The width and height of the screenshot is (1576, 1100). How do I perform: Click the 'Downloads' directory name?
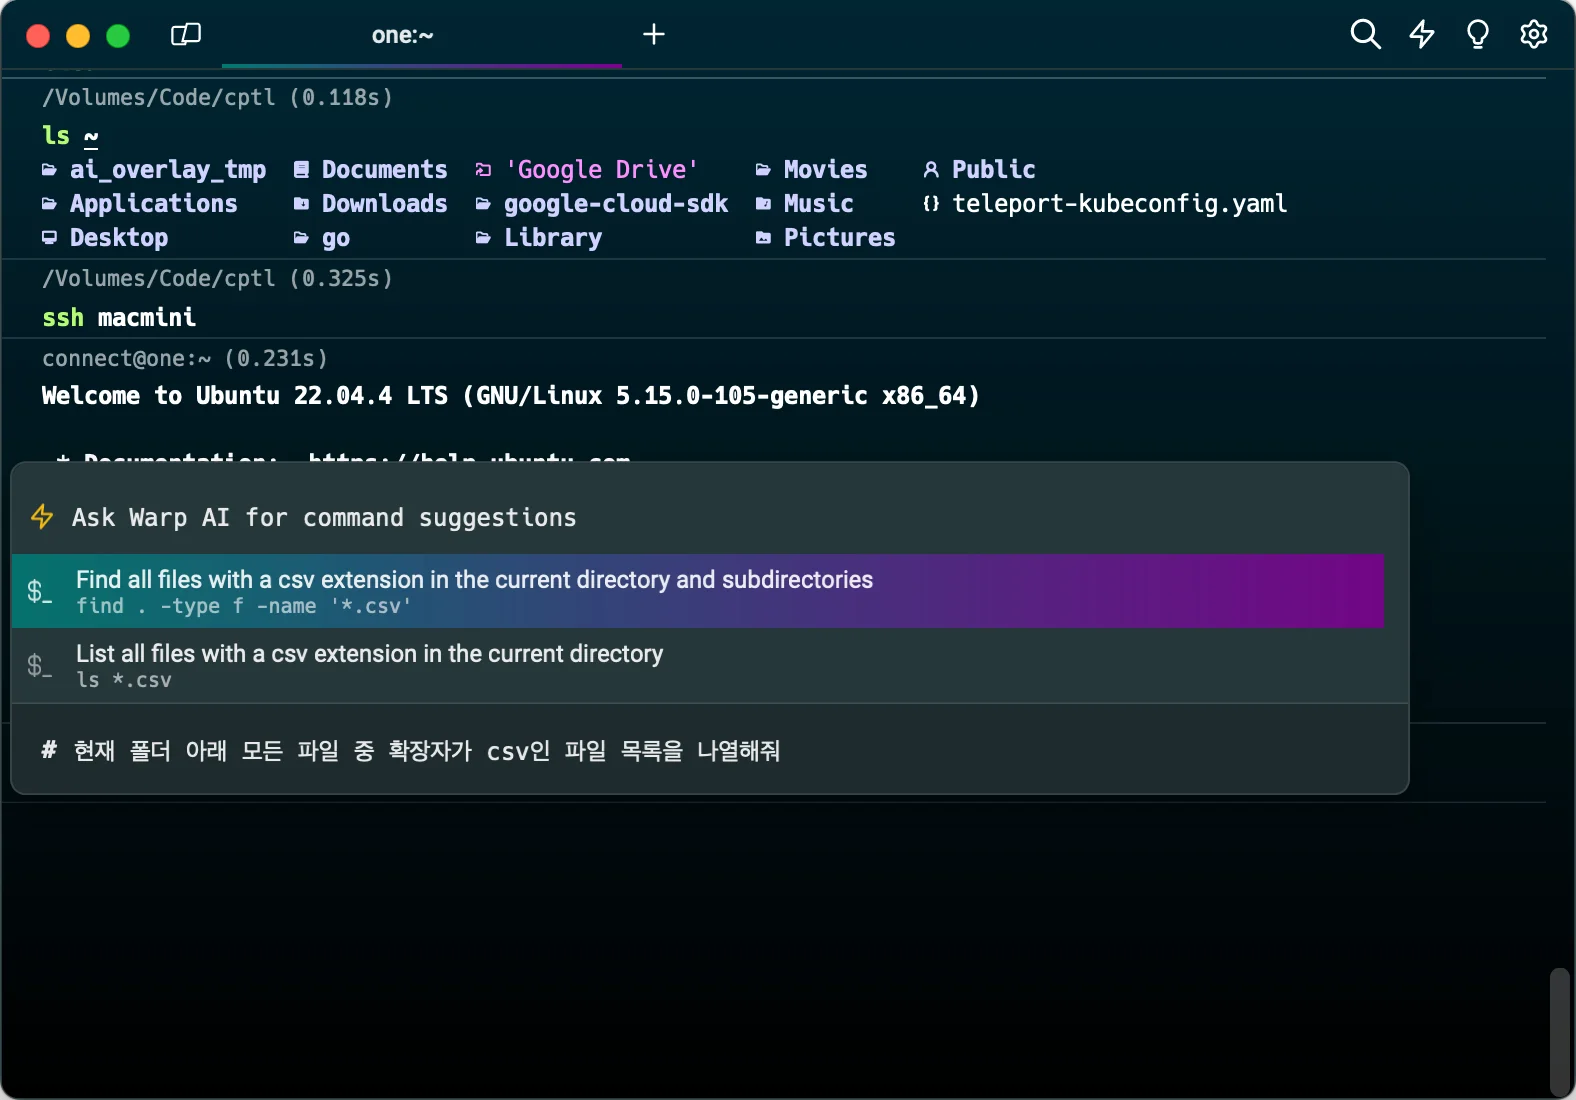click(x=385, y=204)
